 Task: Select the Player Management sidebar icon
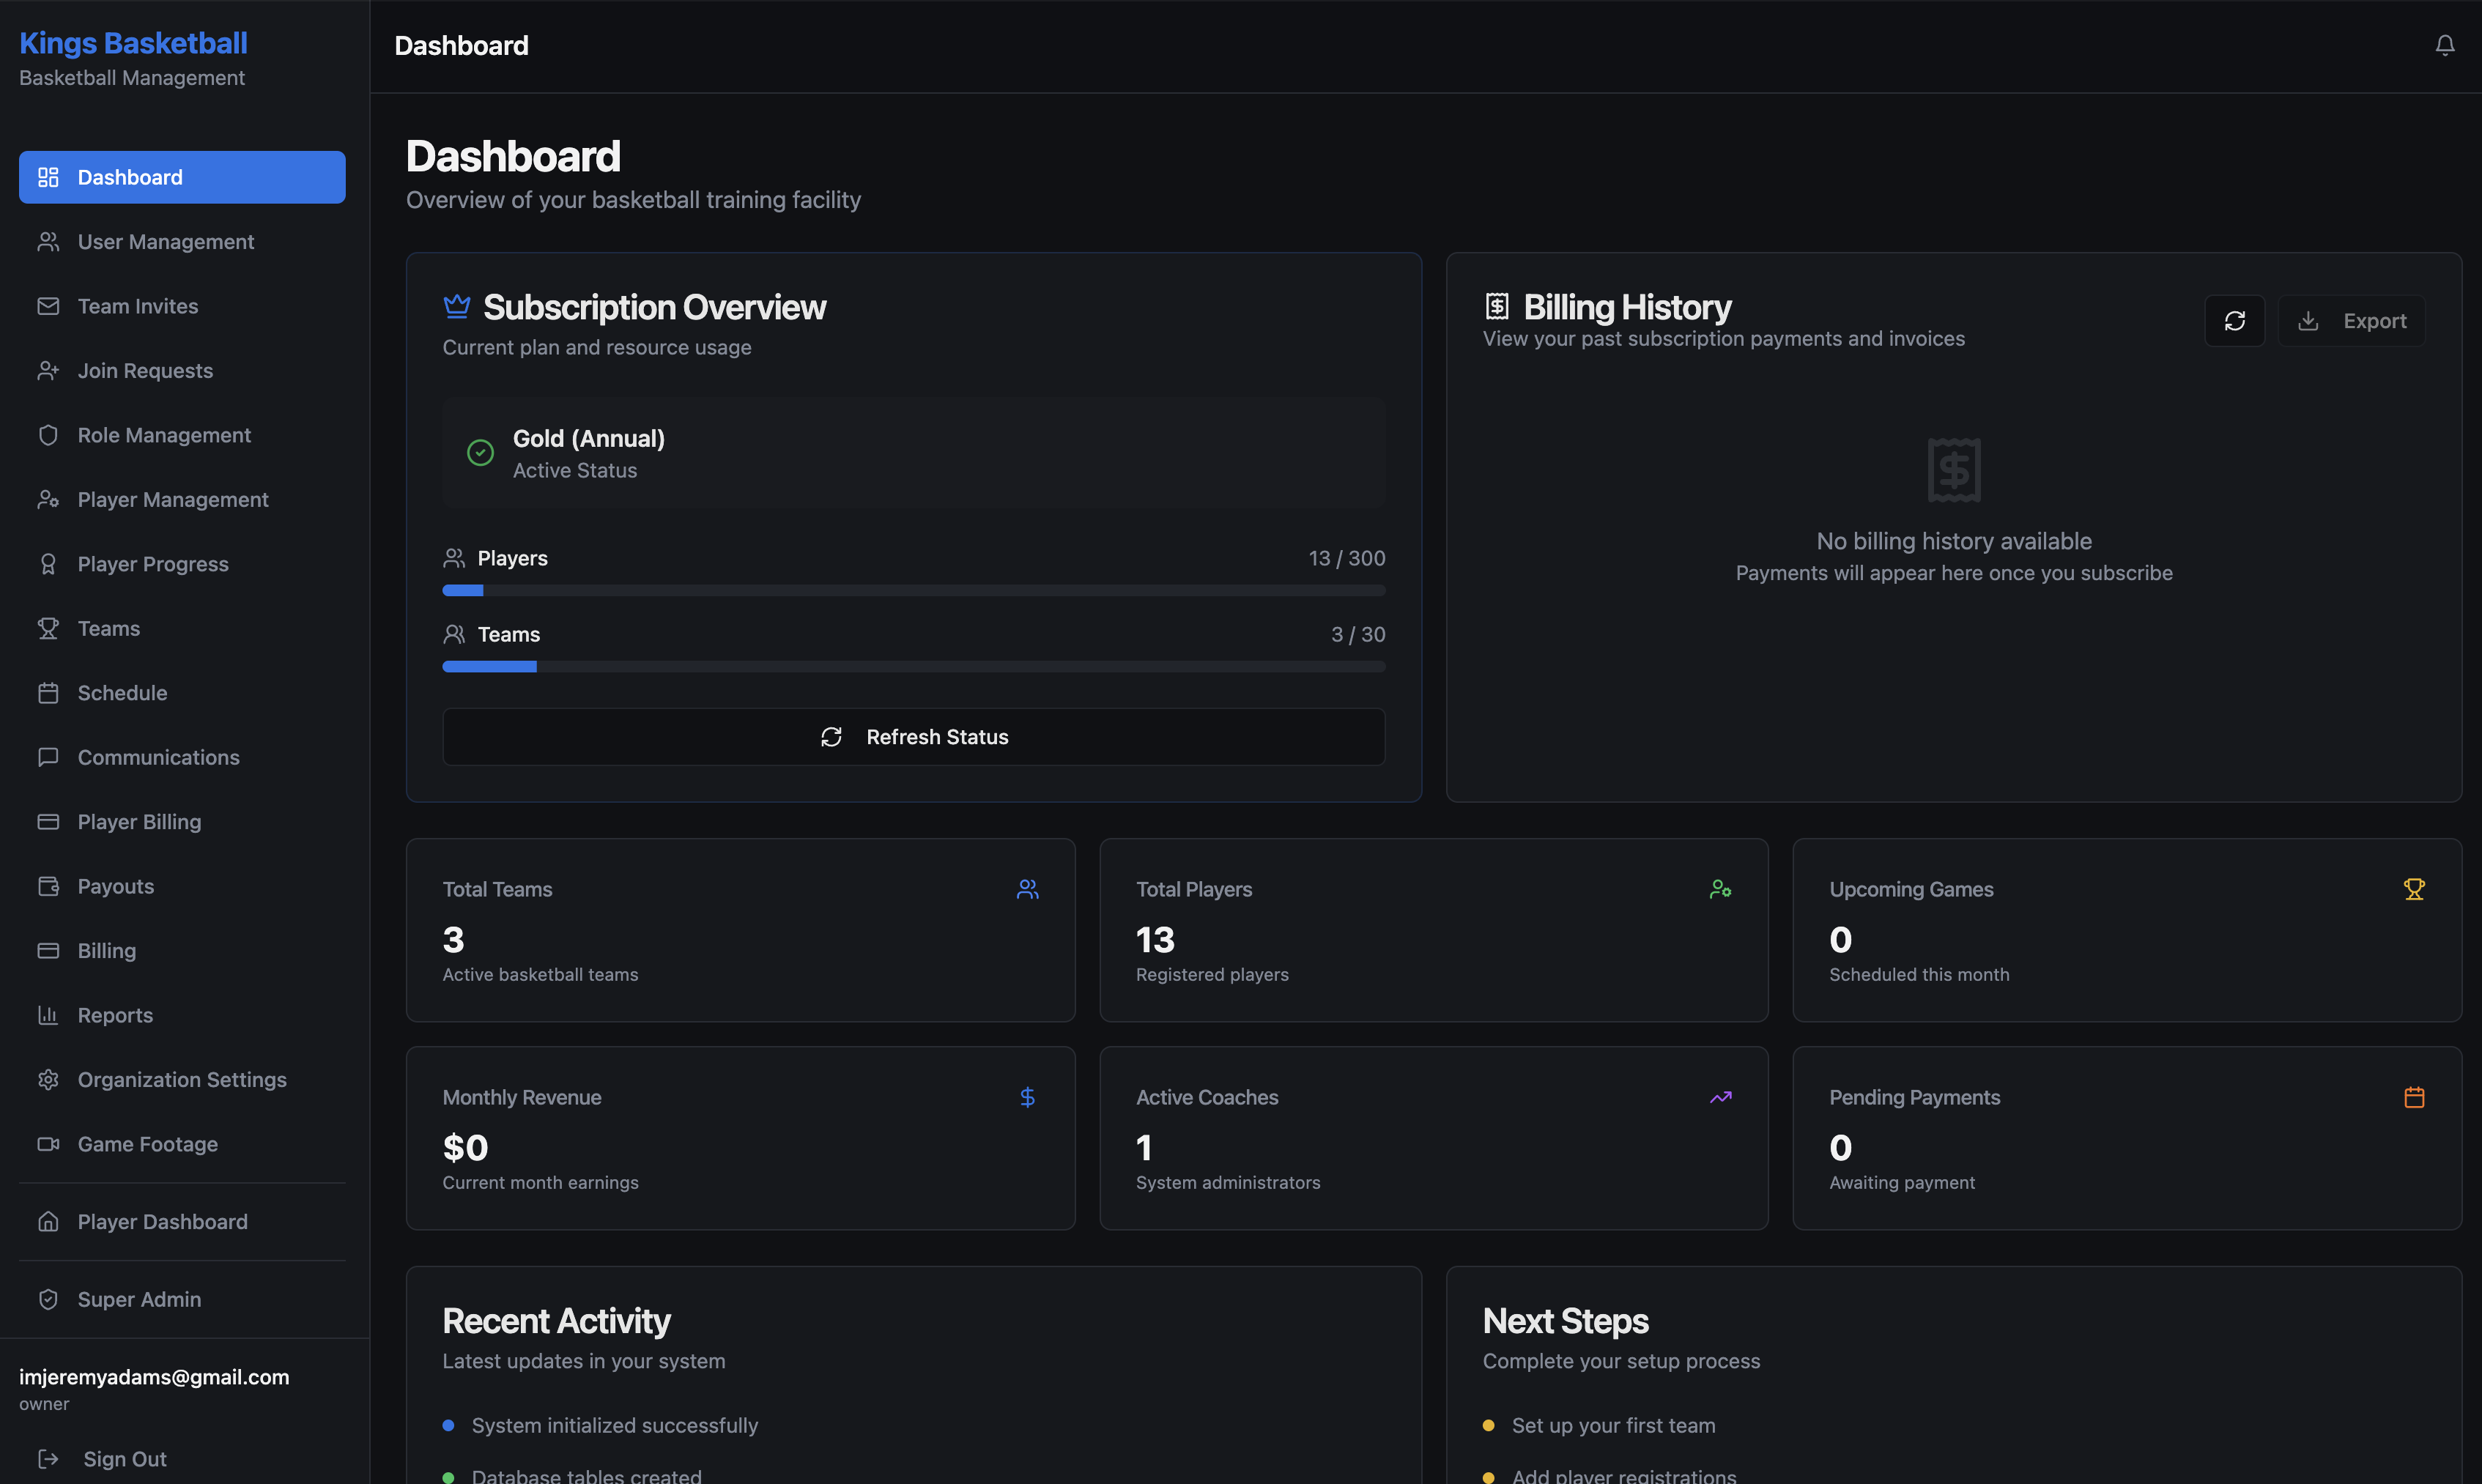click(x=48, y=499)
